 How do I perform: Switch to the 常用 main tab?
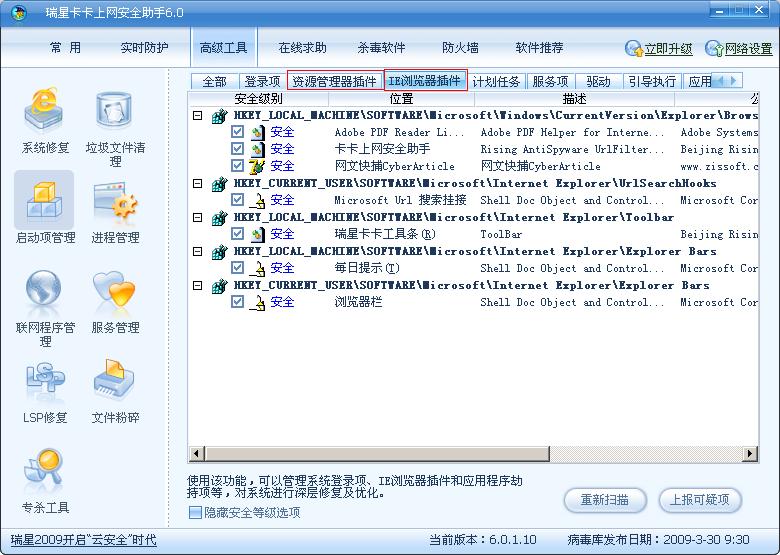point(65,48)
